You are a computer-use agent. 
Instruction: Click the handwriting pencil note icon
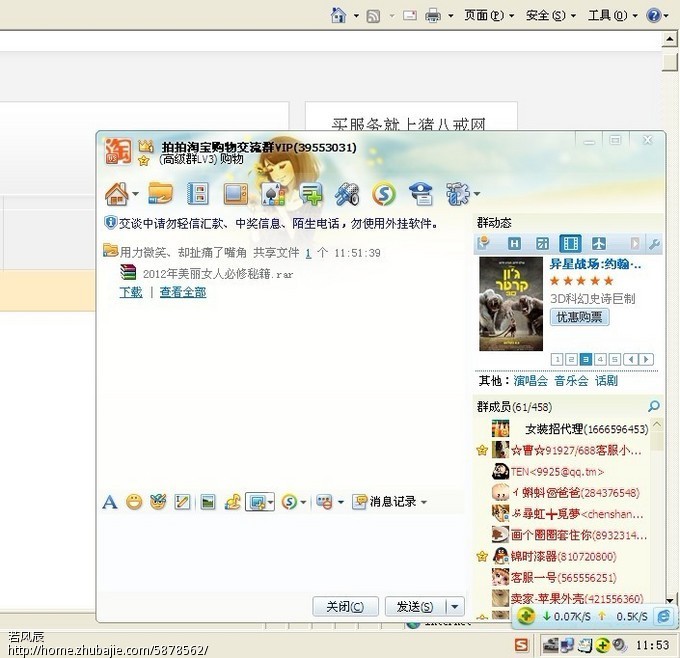182,502
